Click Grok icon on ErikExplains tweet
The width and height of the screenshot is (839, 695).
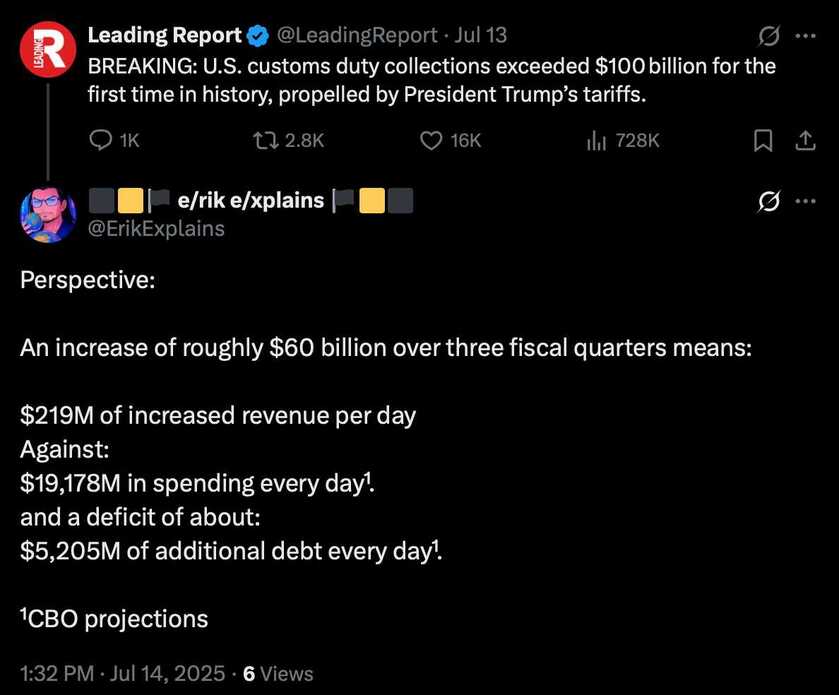(769, 202)
